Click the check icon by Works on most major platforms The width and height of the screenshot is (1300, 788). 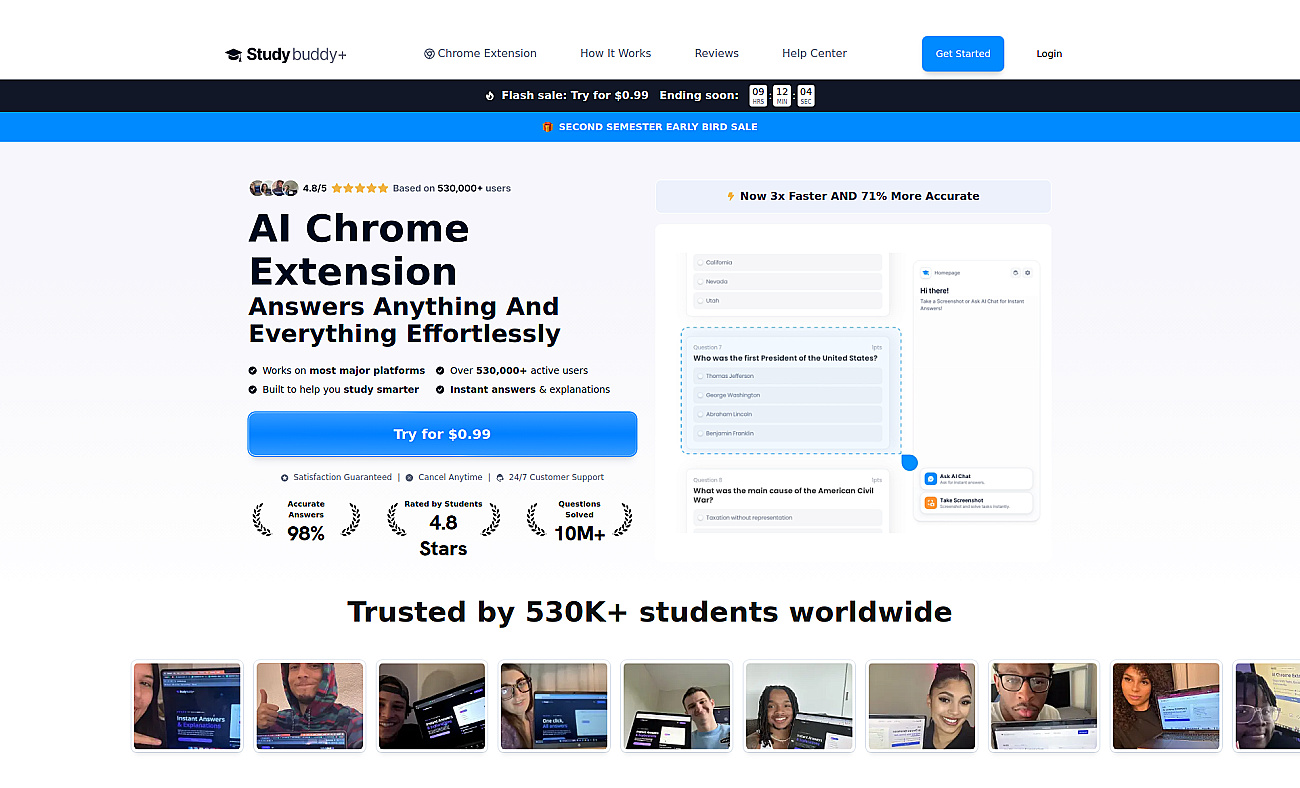(x=253, y=371)
